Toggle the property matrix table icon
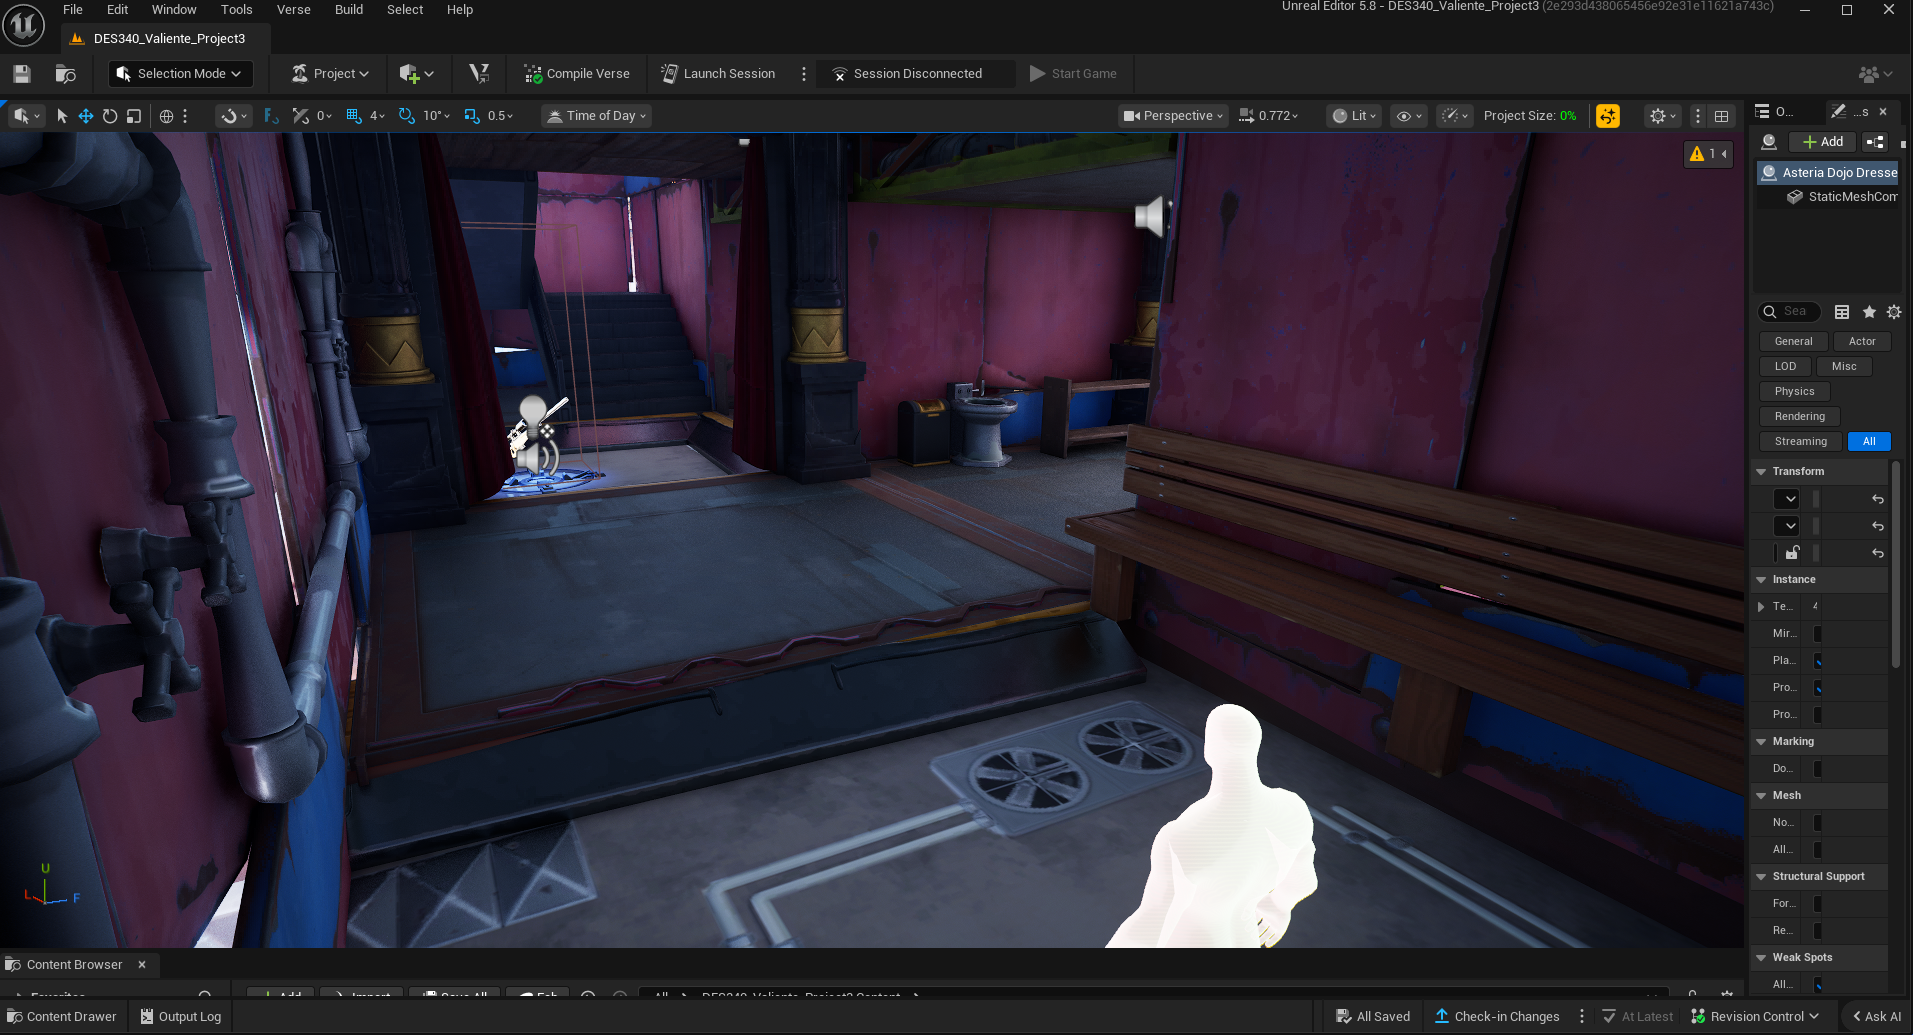This screenshot has height=1035, width=1913. 1842,312
